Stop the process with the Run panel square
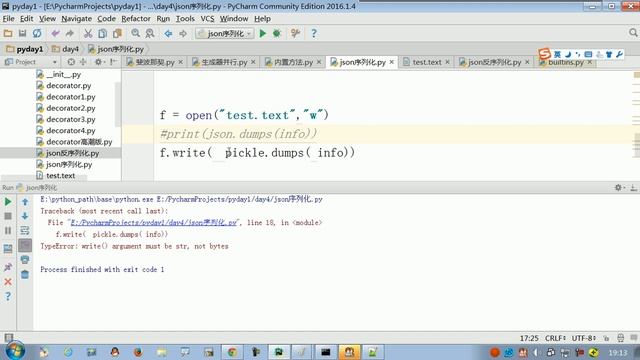Screen dimensions: 640x360 pos(8,216)
